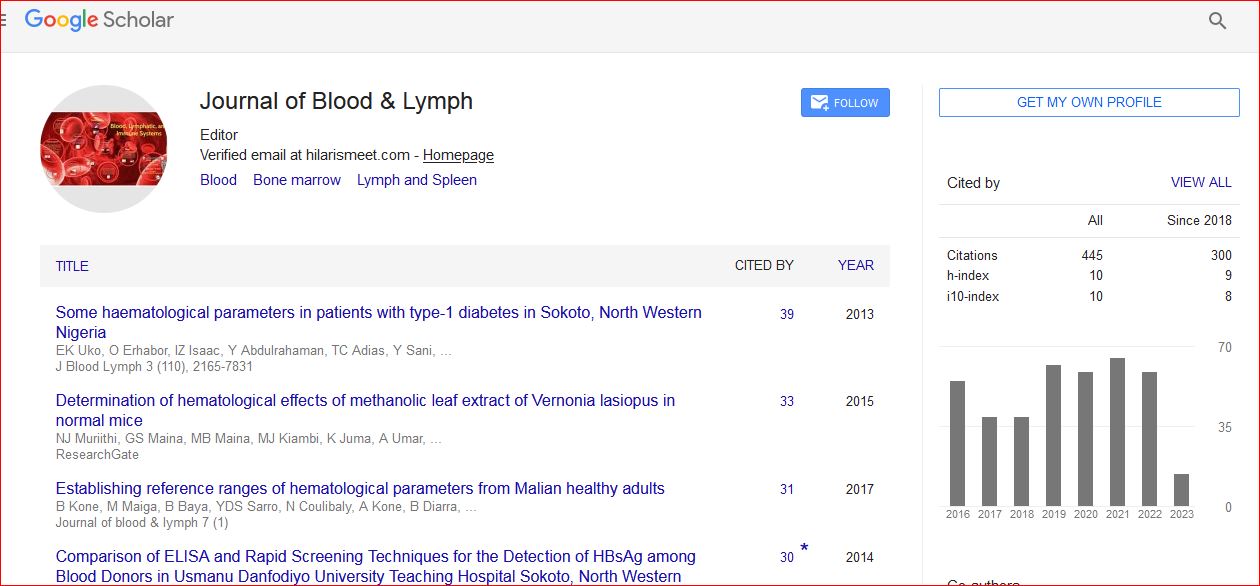Sort articles by Year column header
The width and height of the screenshot is (1260, 586).
[855, 265]
